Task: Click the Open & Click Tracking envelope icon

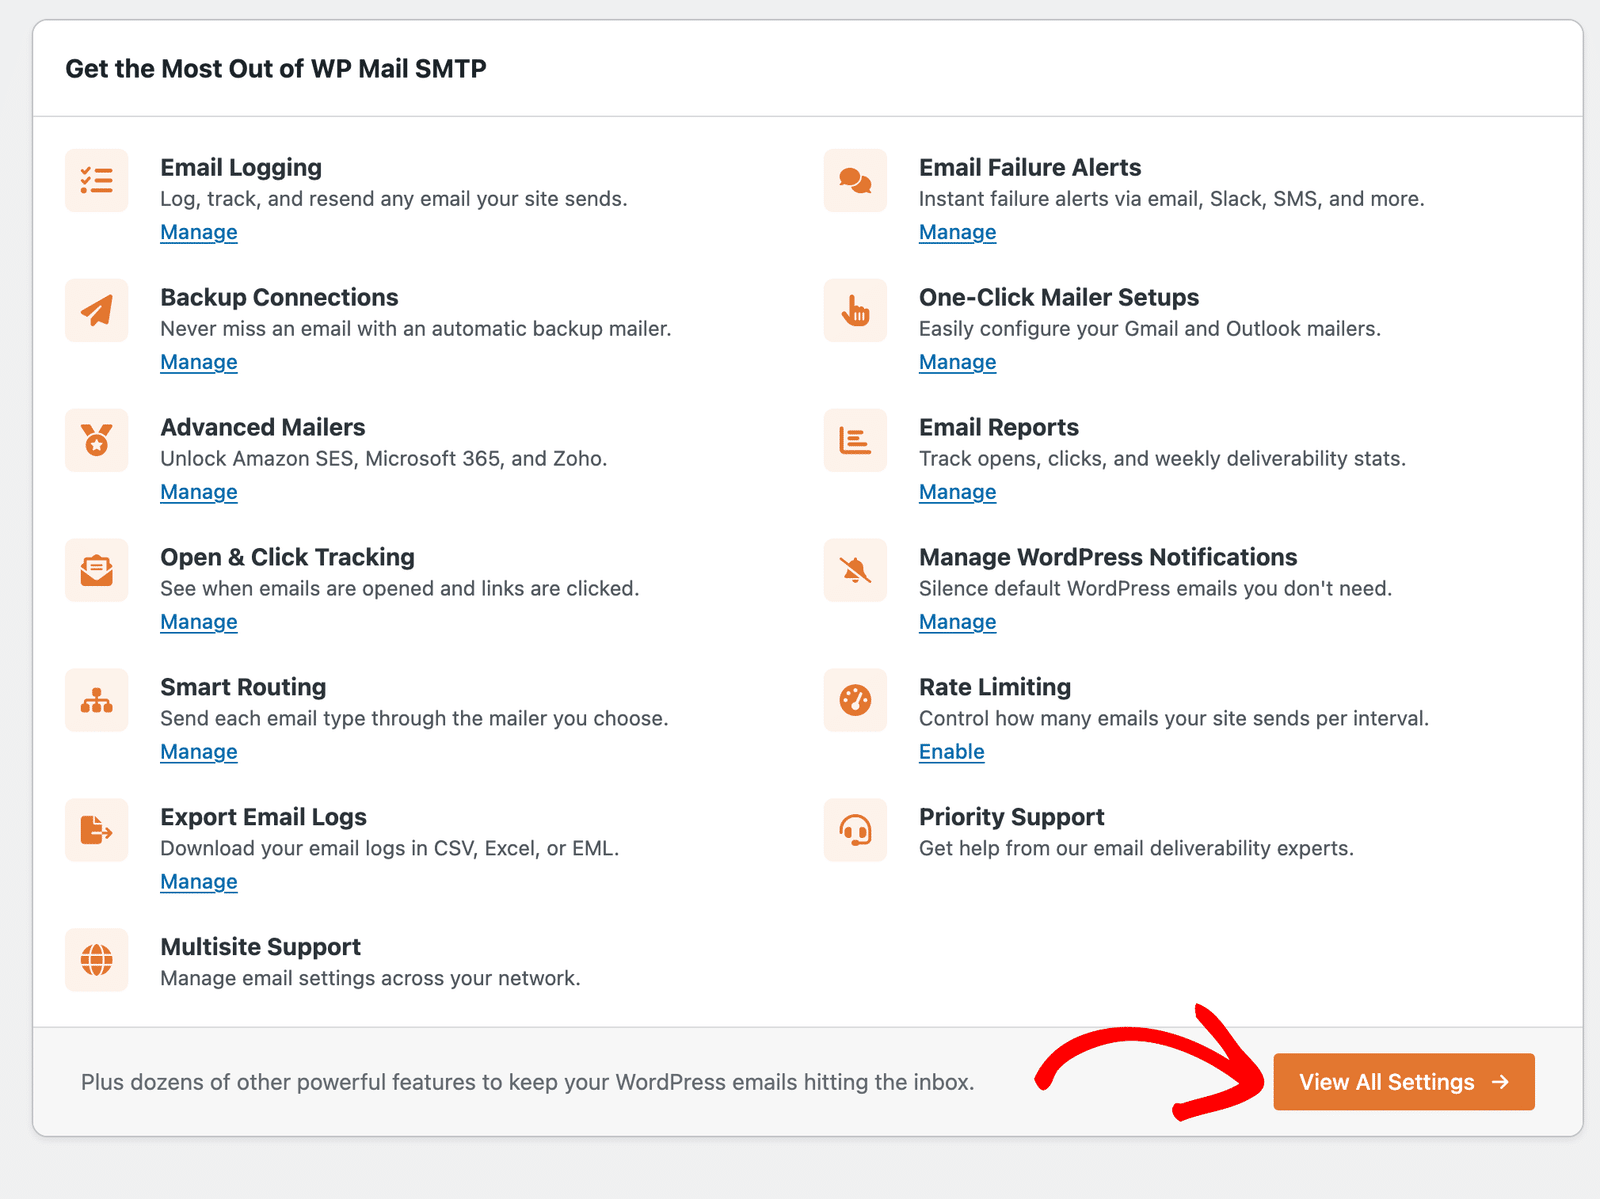Action: [x=97, y=570]
